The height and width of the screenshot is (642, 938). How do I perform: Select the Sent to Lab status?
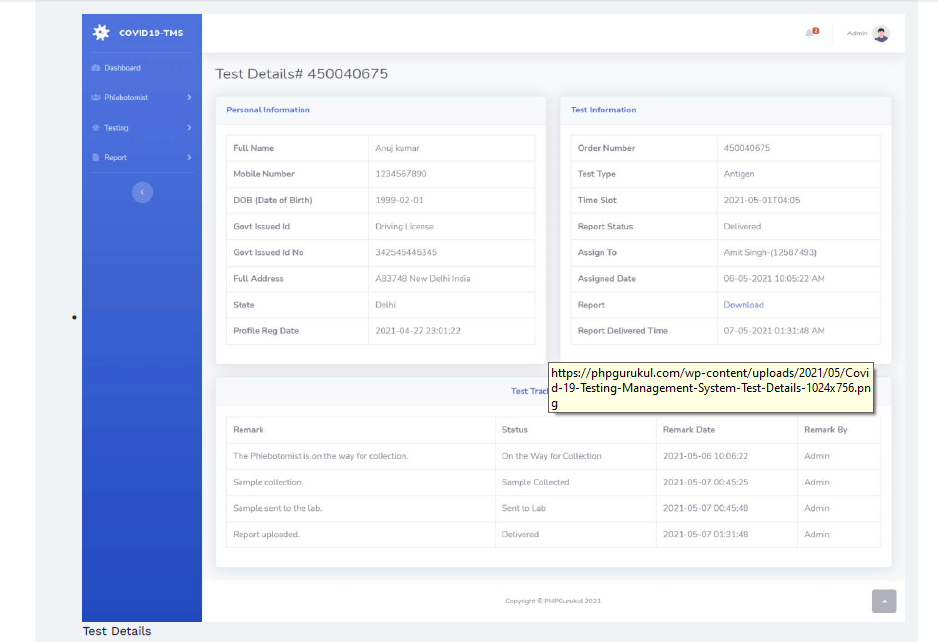(523, 508)
